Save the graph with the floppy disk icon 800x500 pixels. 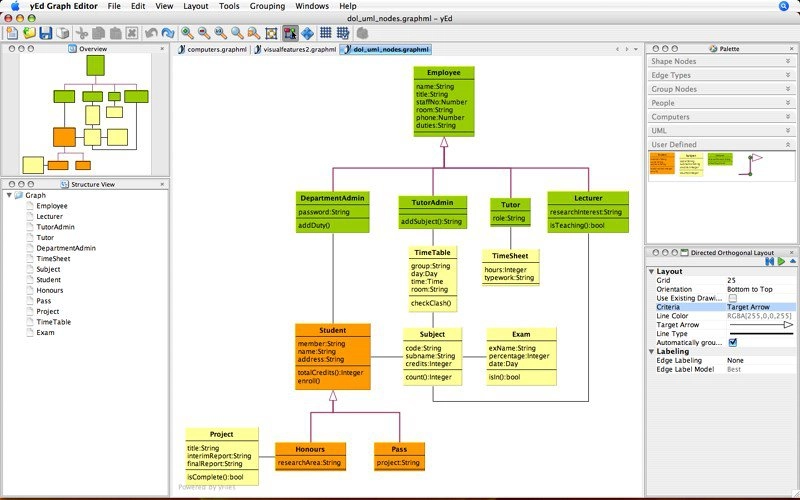point(46,34)
